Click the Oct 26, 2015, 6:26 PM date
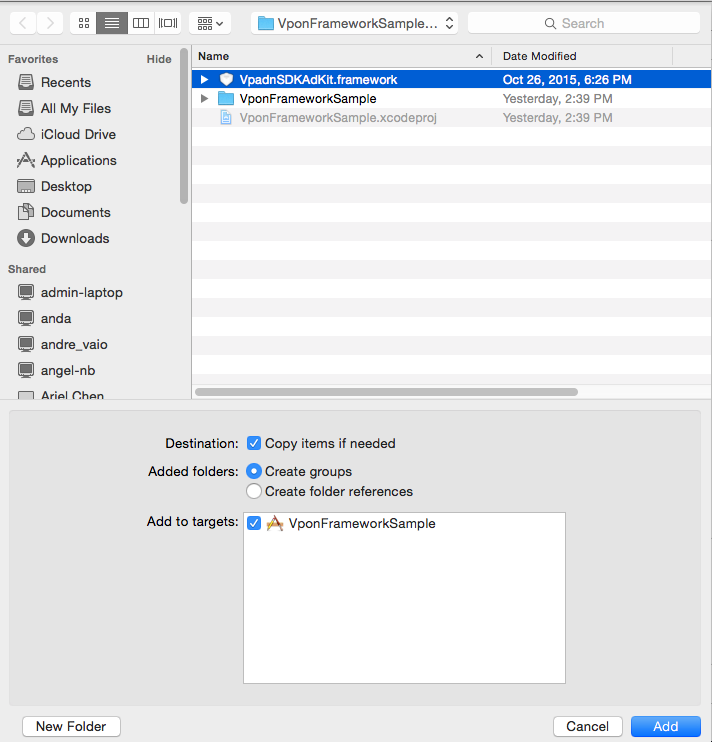The height and width of the screenshot is (742, 712). (x=567, y=80)
